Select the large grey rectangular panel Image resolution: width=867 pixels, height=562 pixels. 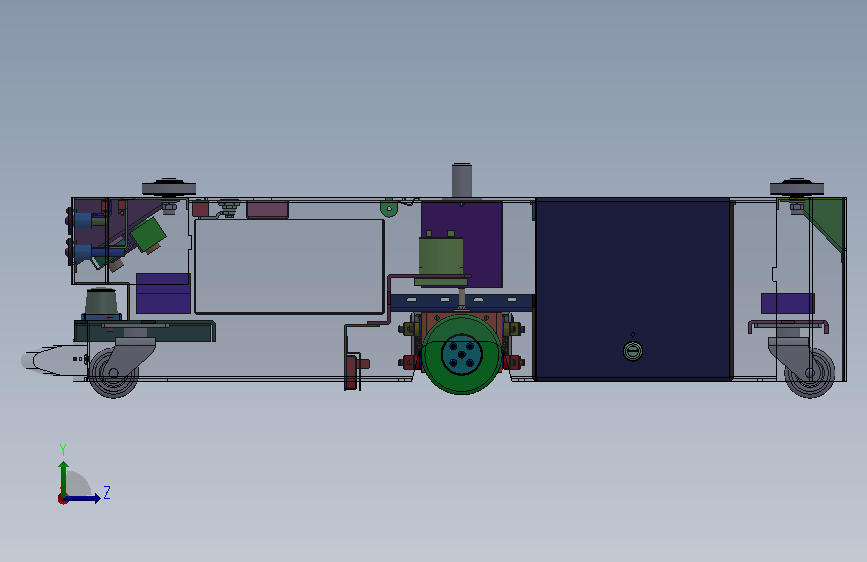pyautogui.click(x=289, y=267)
